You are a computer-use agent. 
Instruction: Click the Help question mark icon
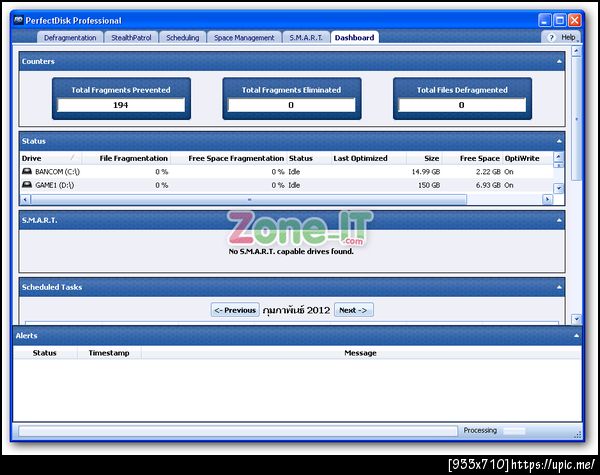coord(551,38)
